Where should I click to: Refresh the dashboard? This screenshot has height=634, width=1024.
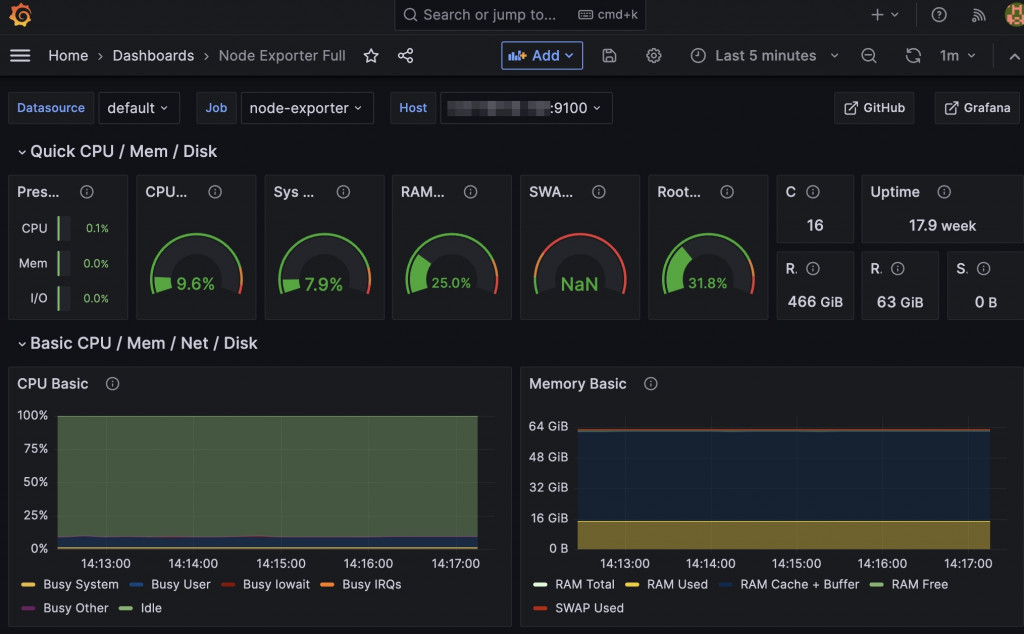(x=913, y=55)
